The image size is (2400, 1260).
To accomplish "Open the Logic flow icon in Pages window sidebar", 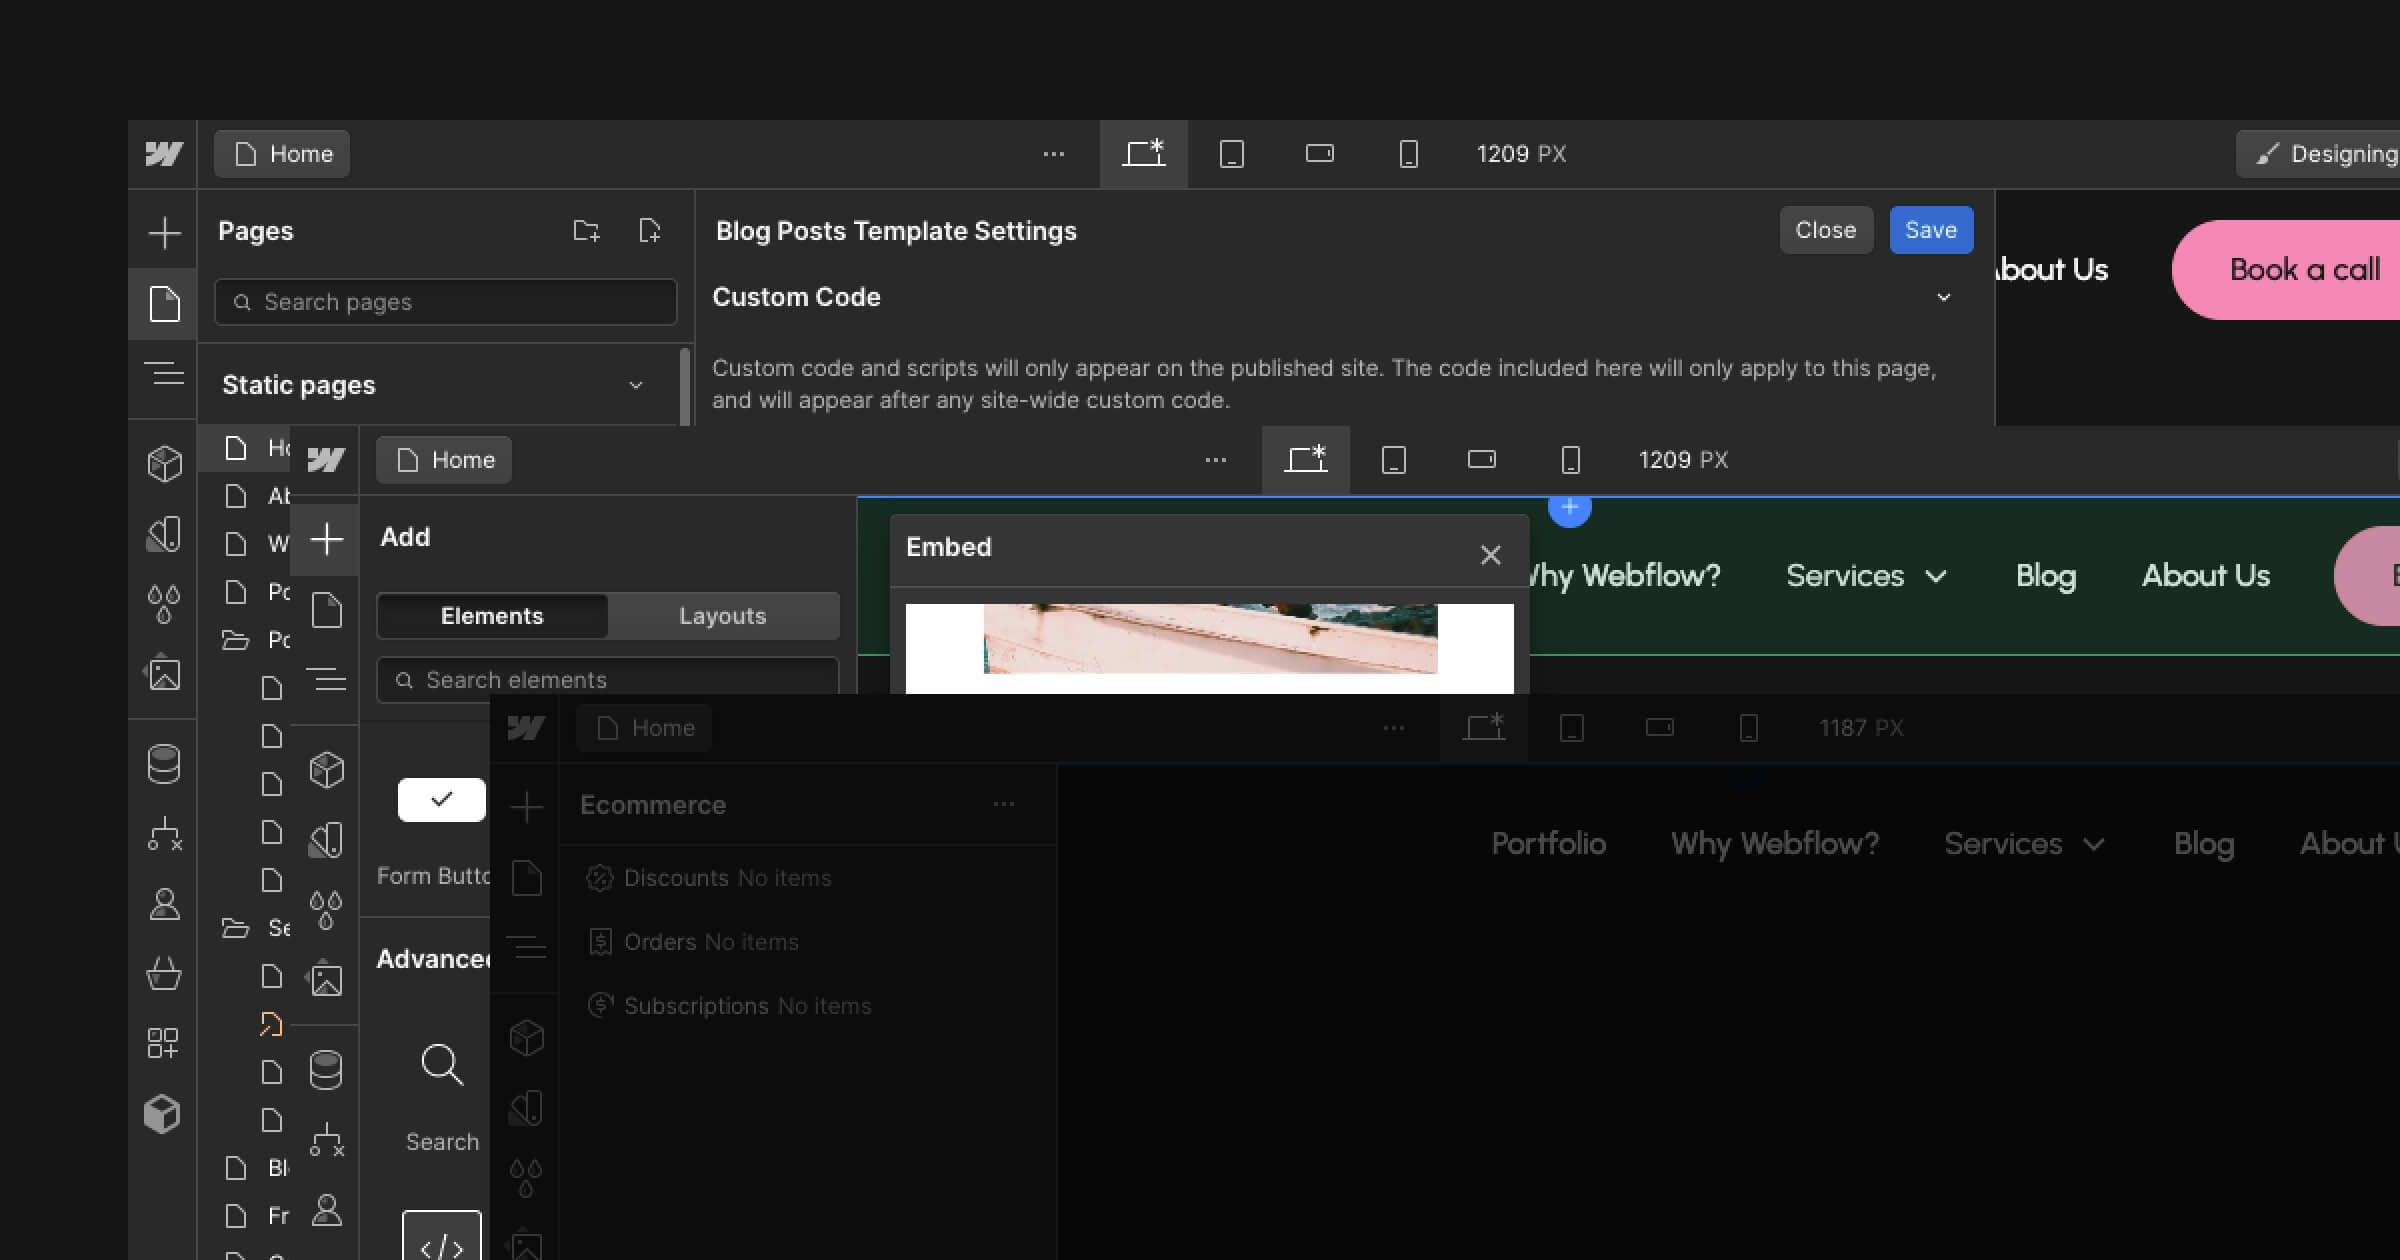I will 164,834.
